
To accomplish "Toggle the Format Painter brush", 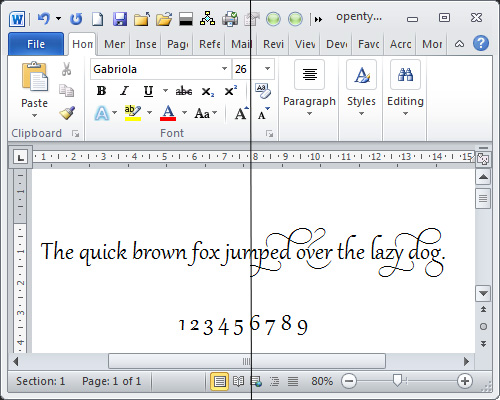I will 67,113.
